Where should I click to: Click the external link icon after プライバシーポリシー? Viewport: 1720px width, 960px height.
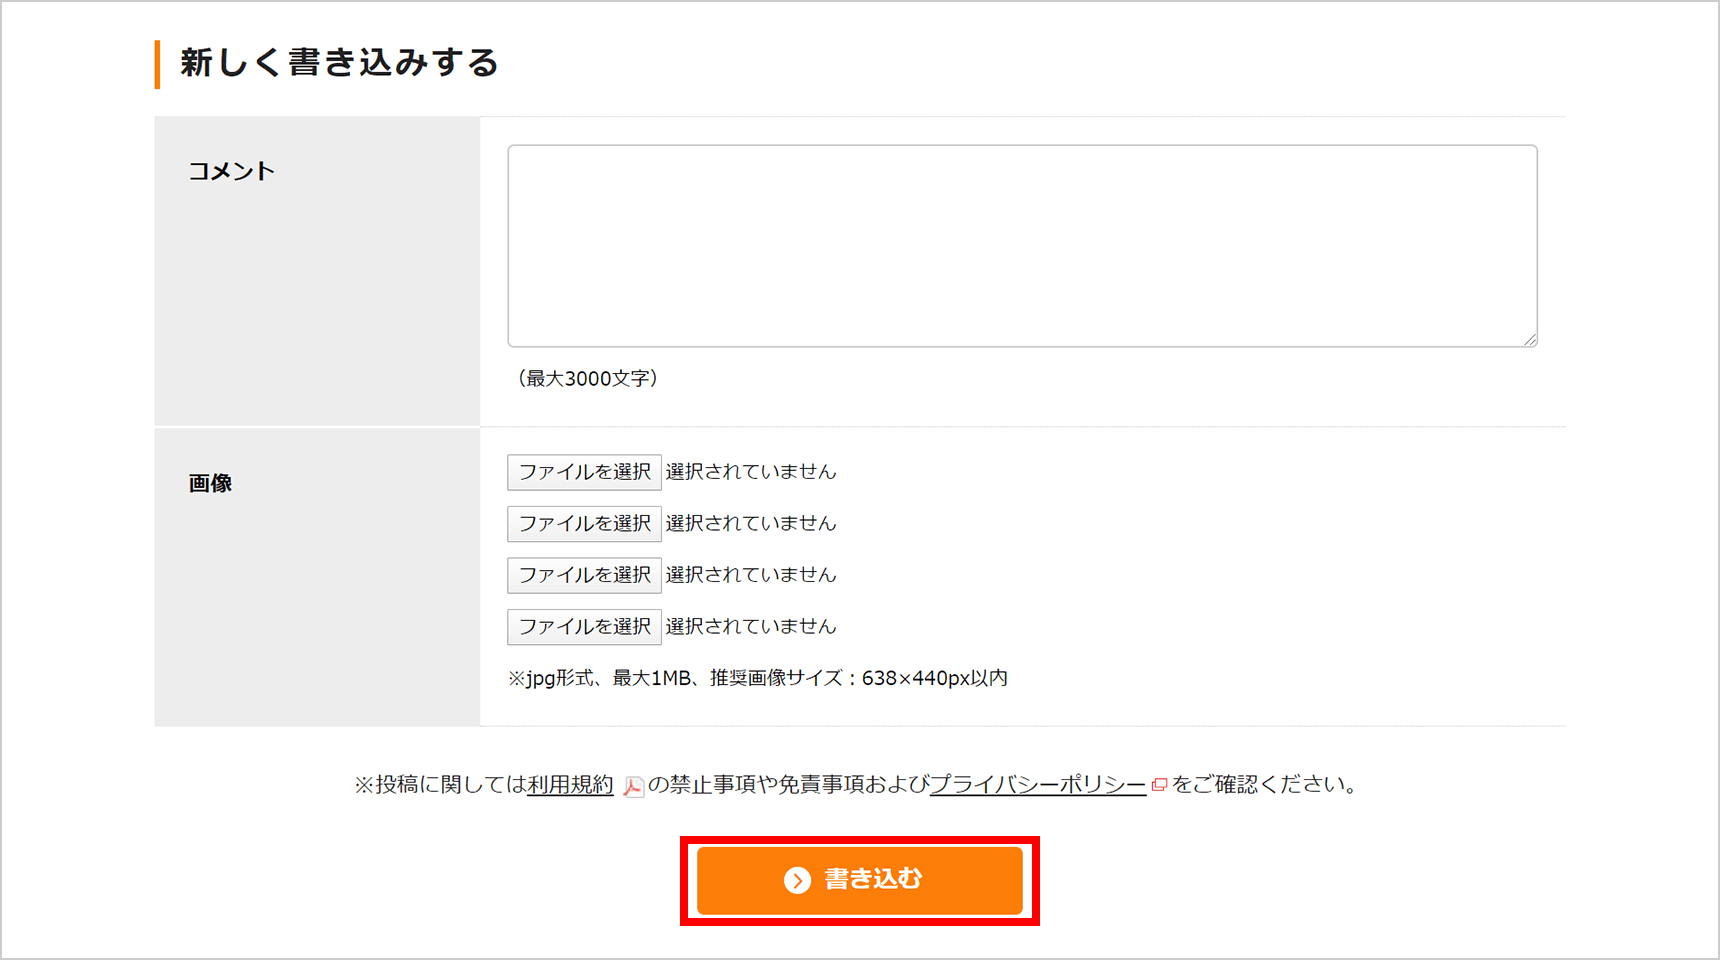1159,785
